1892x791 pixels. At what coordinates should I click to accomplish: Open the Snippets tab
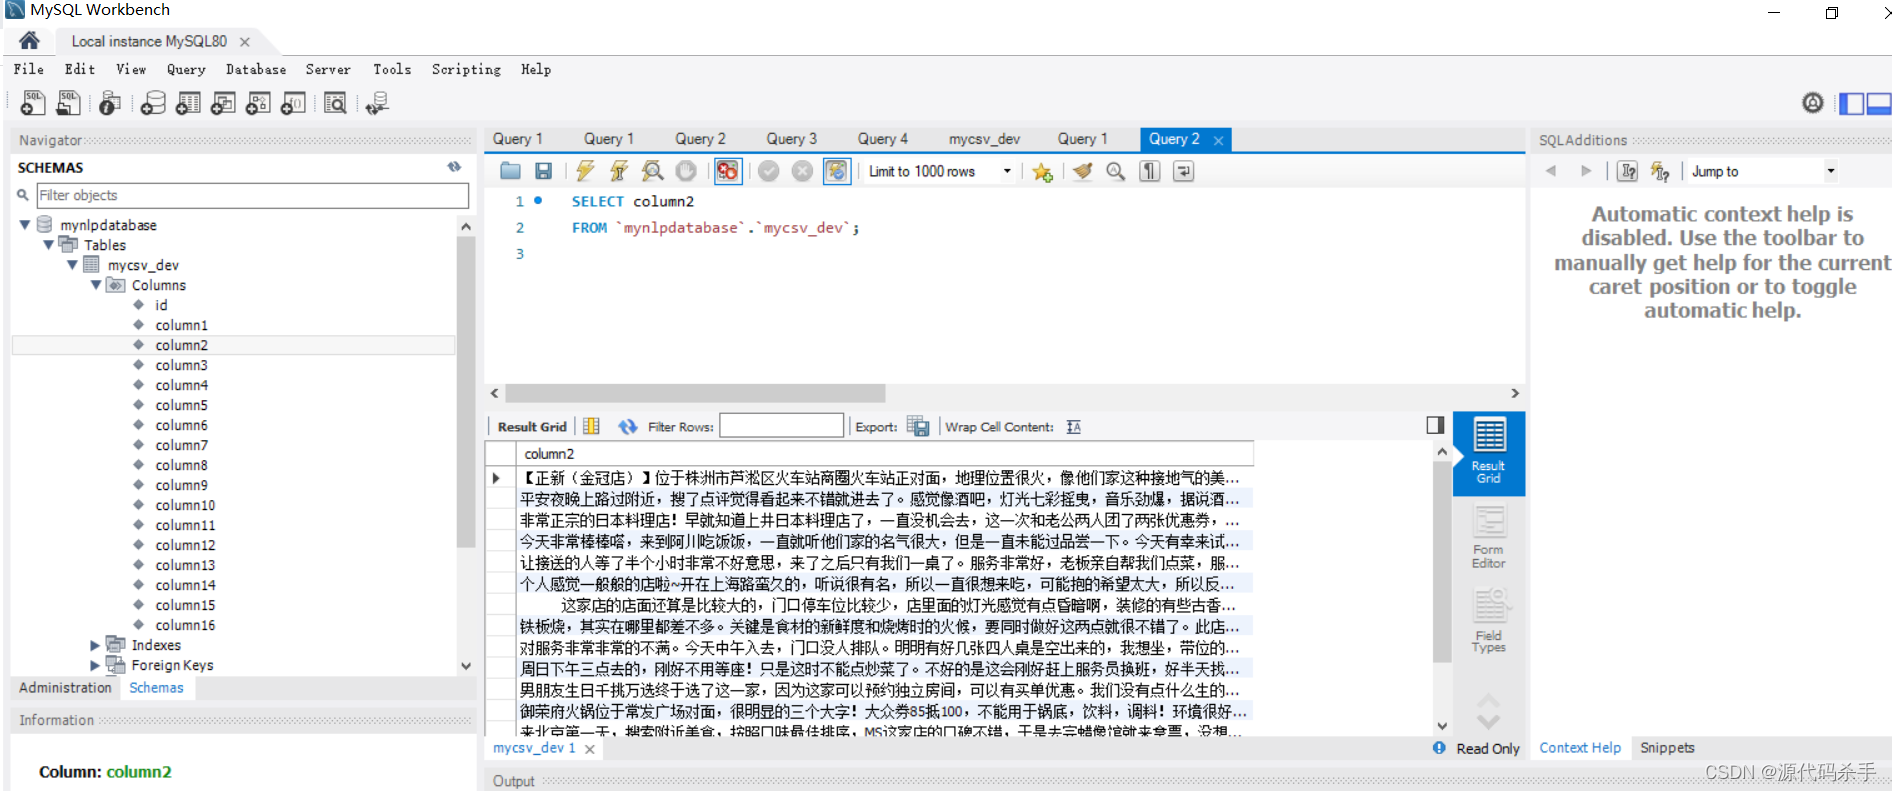1667,748
